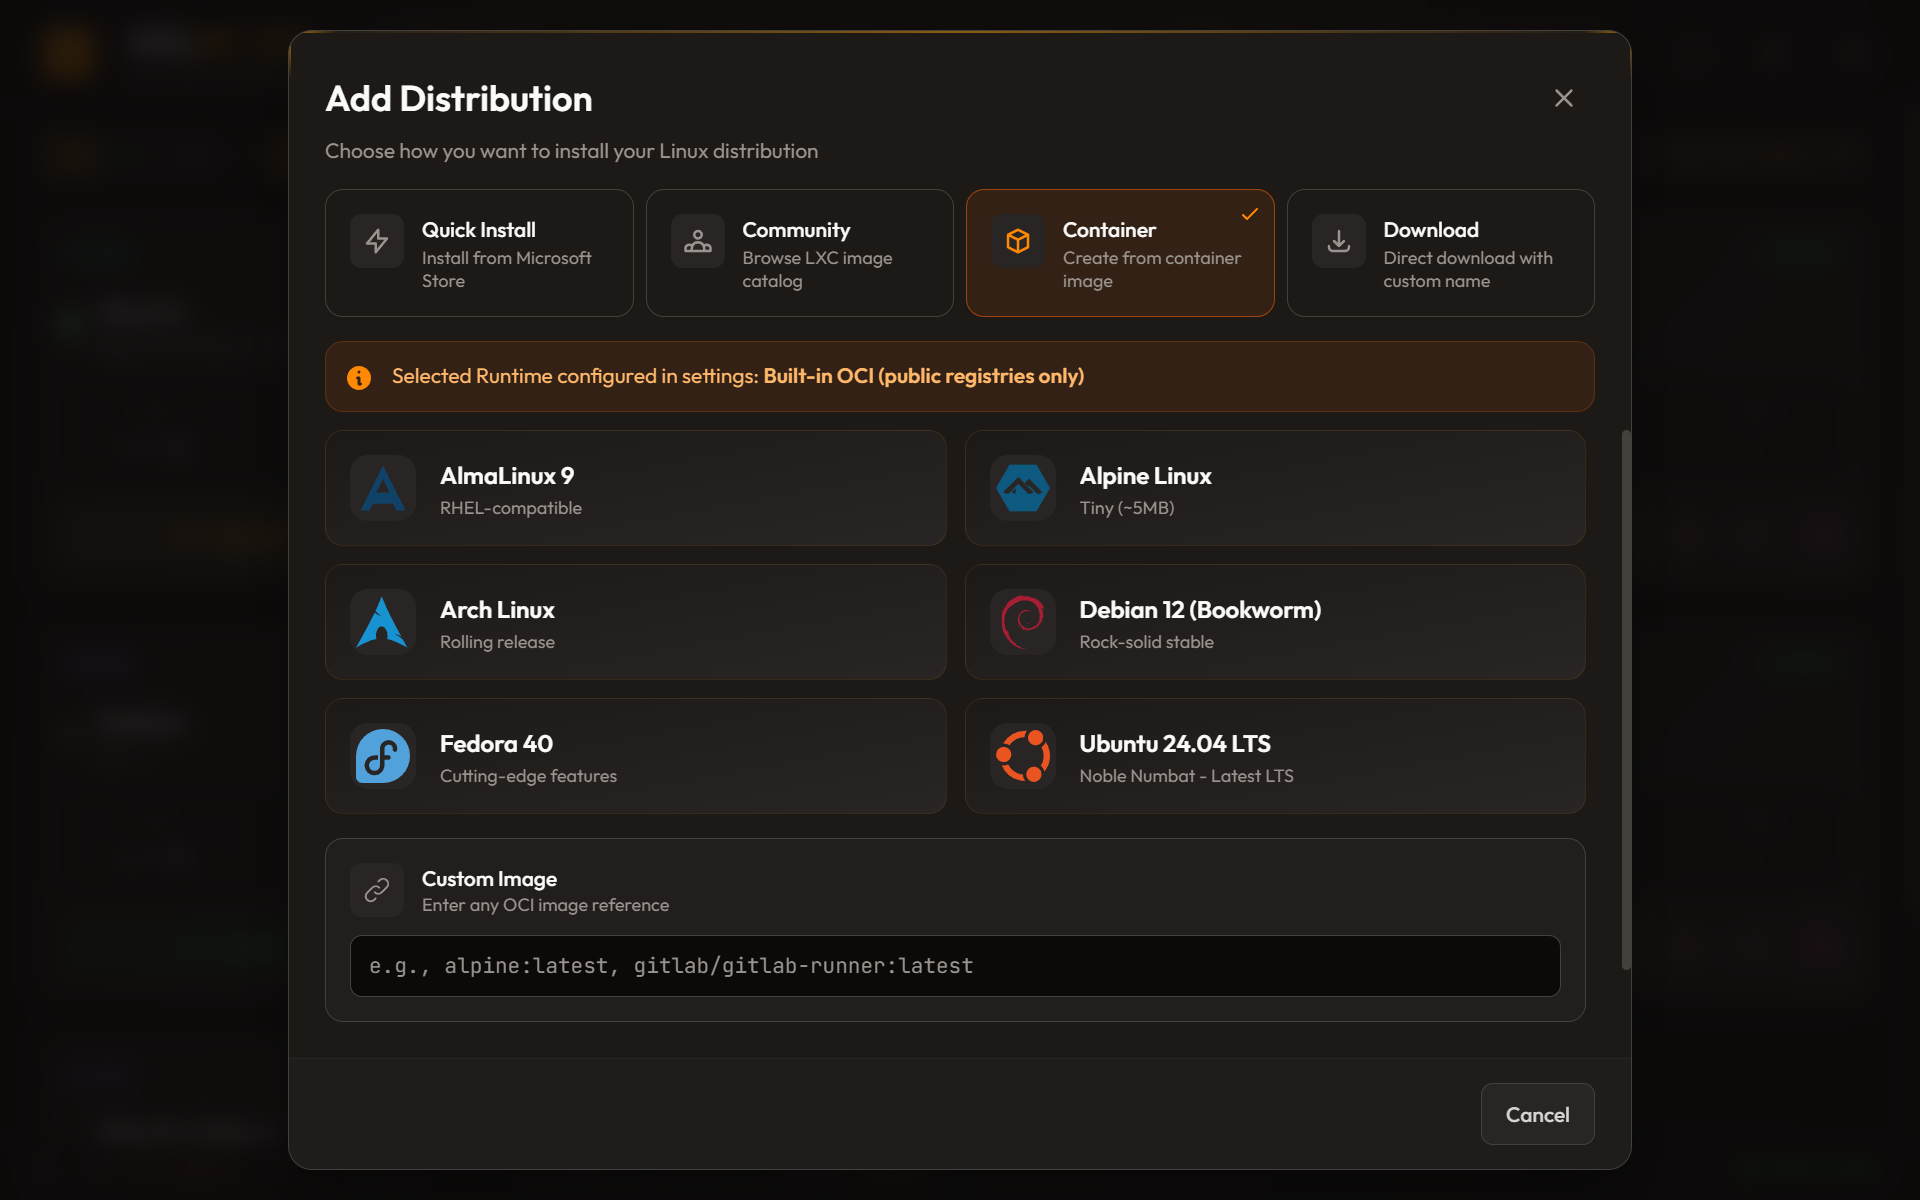Switch to the Quick Install option
This screenshot has height=1200, width=1920.
pyautogui.click(x=479, y=253)
